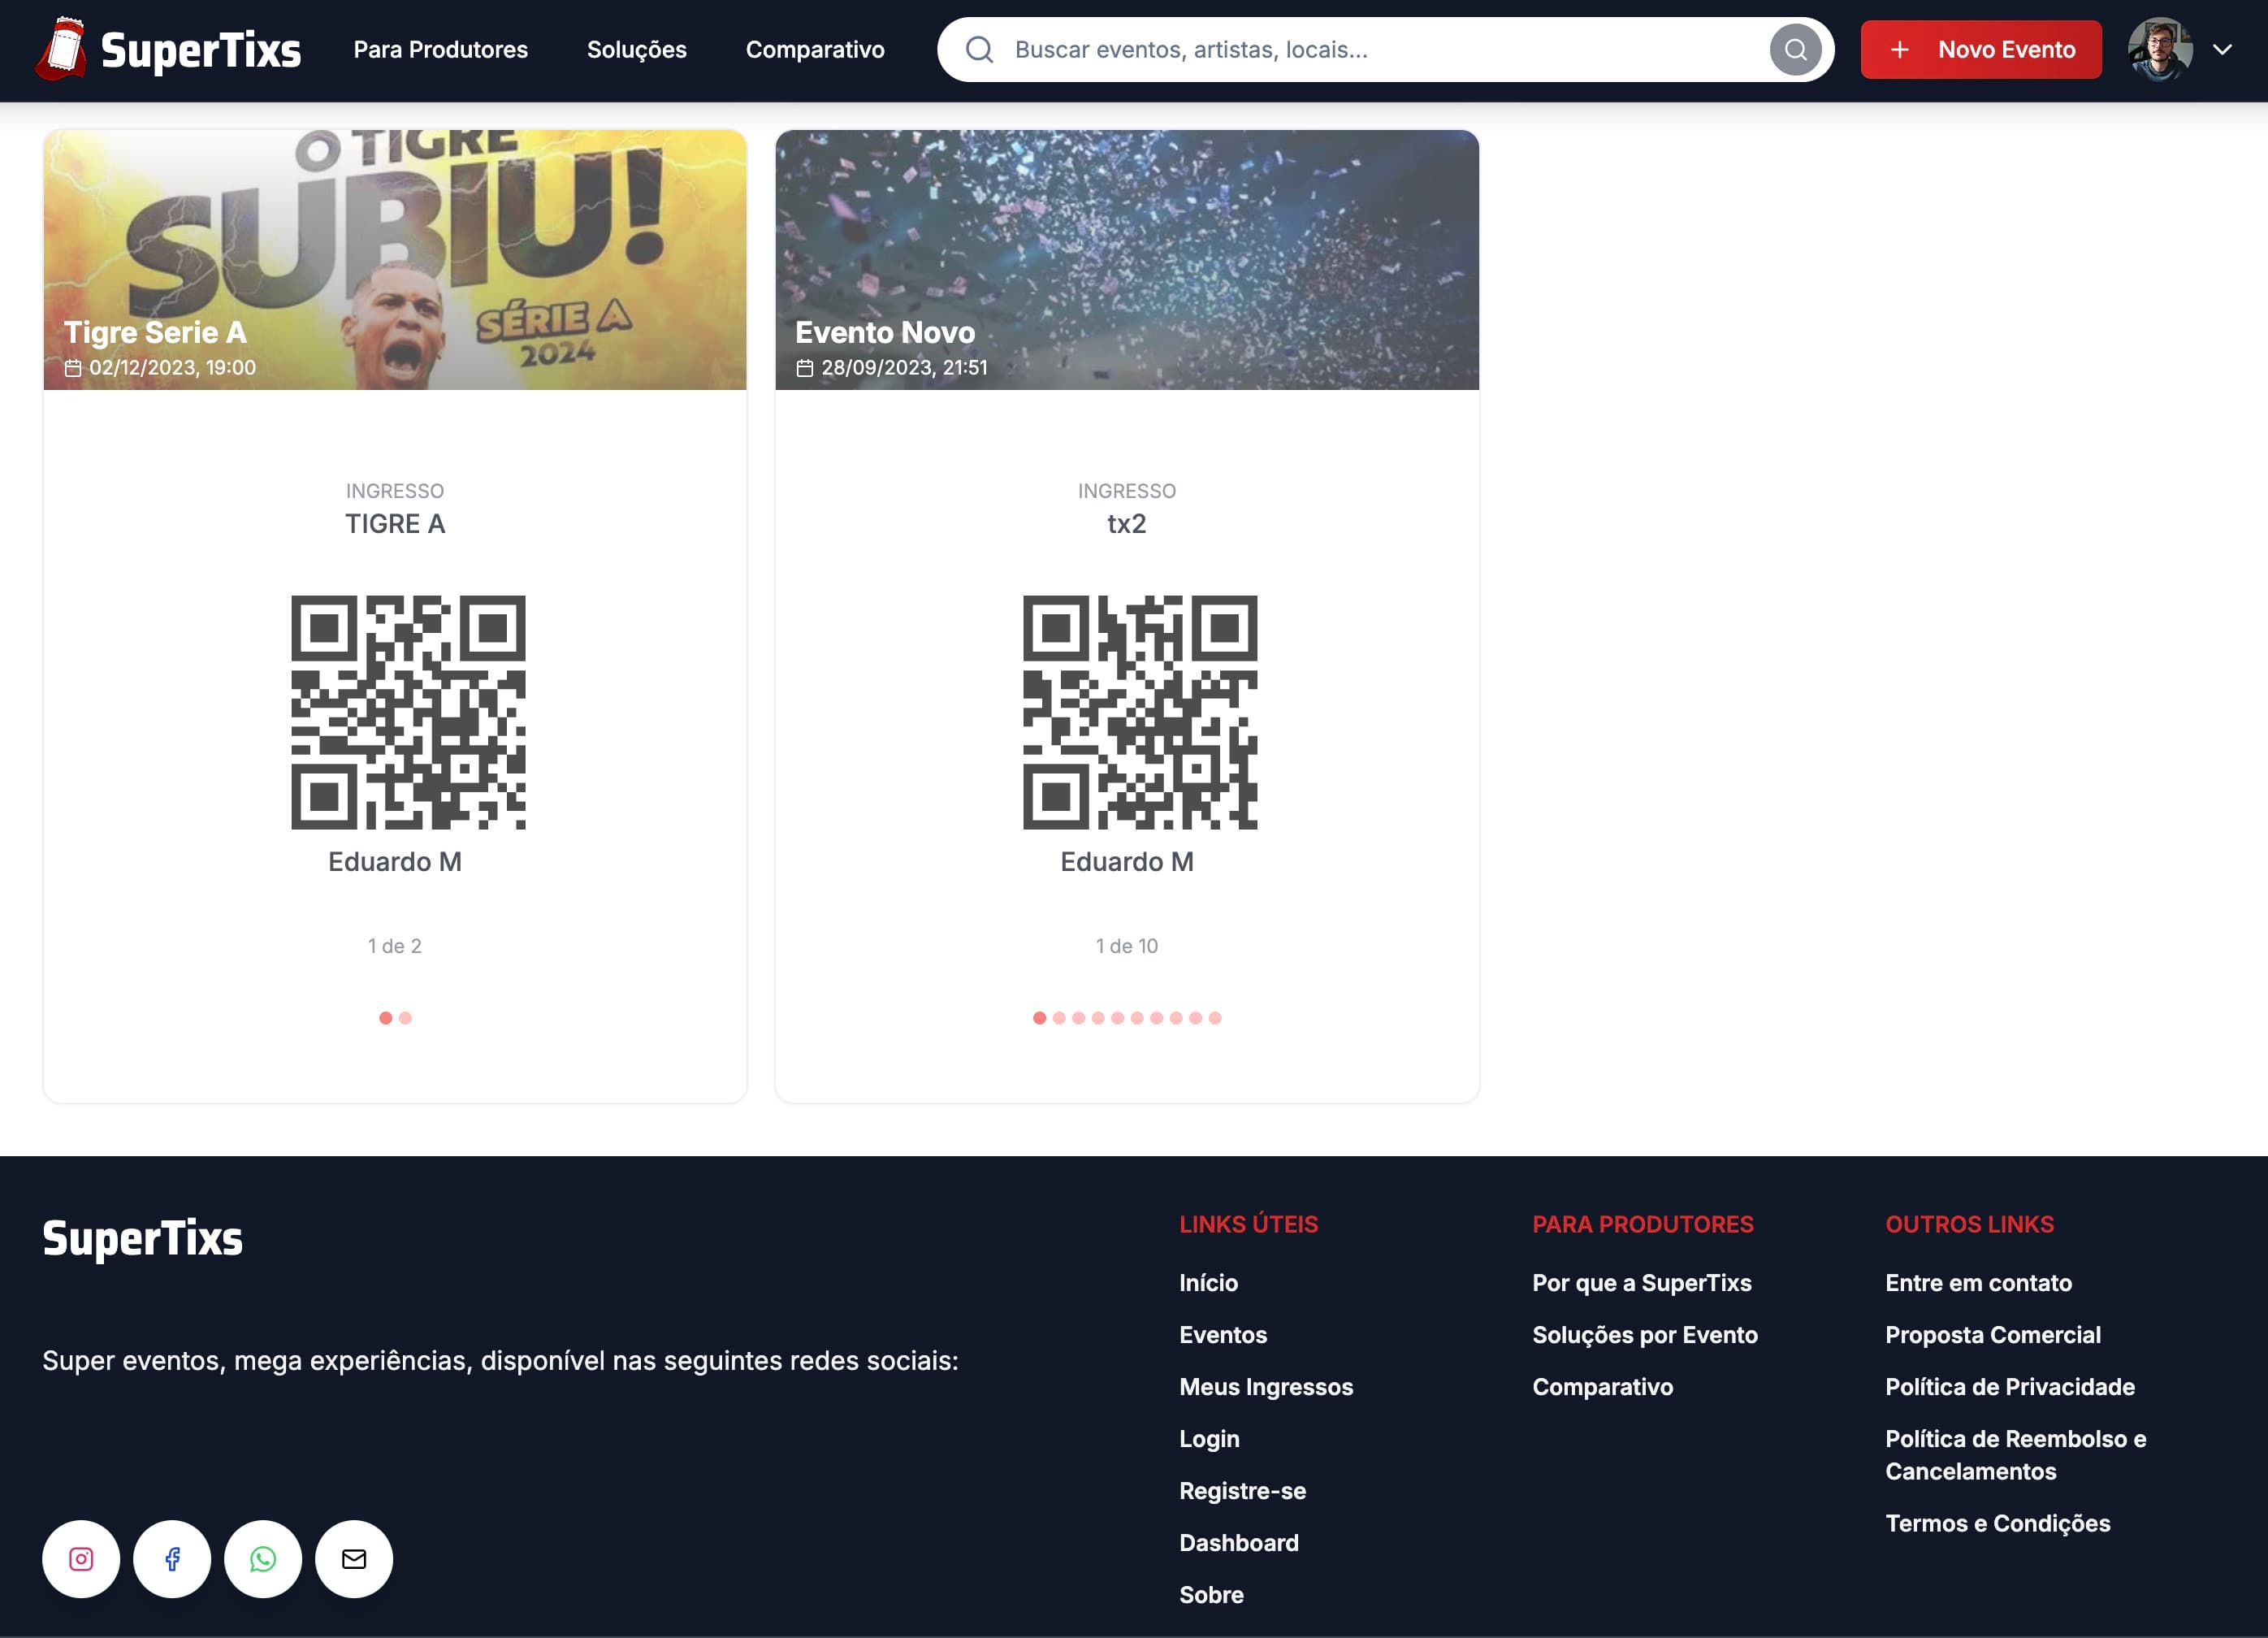2268x1638 pixels.
Task: Open the Meus Ingressos footer link
Action: (x=1266, y=1386)
